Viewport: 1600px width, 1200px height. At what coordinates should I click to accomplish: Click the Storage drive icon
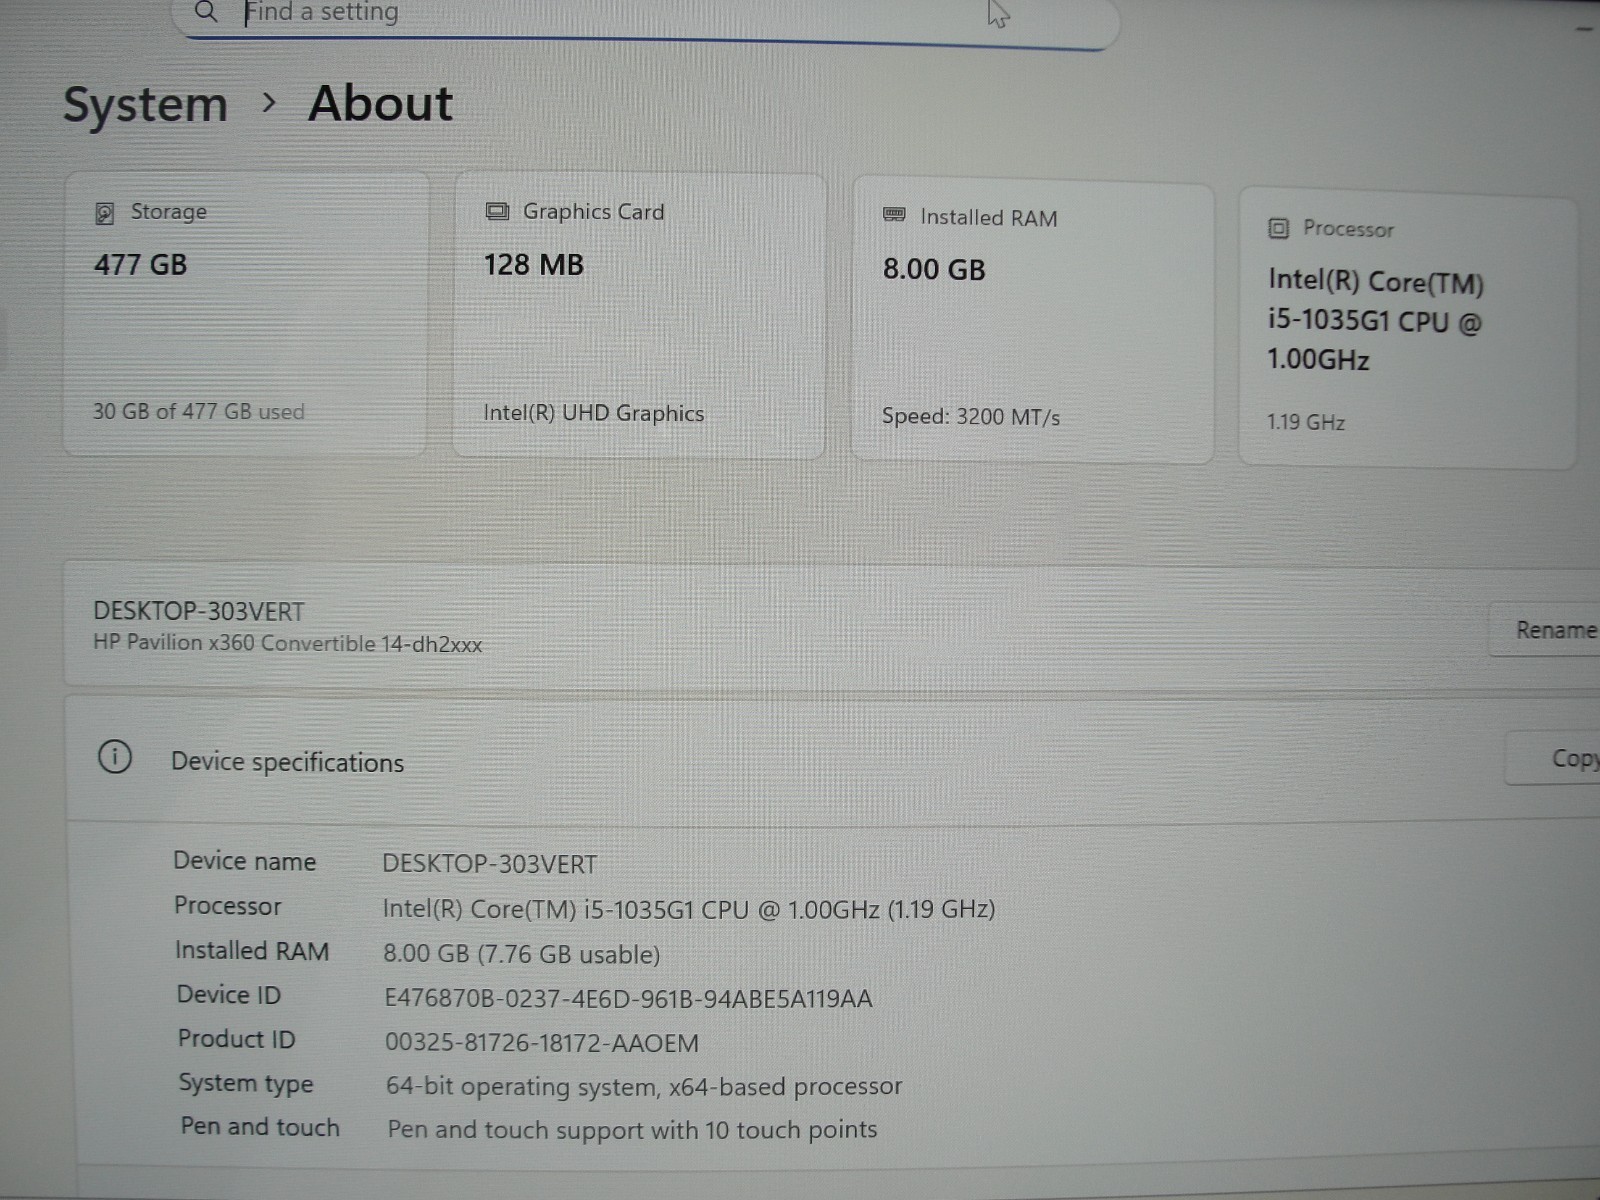tap(104, 213)
